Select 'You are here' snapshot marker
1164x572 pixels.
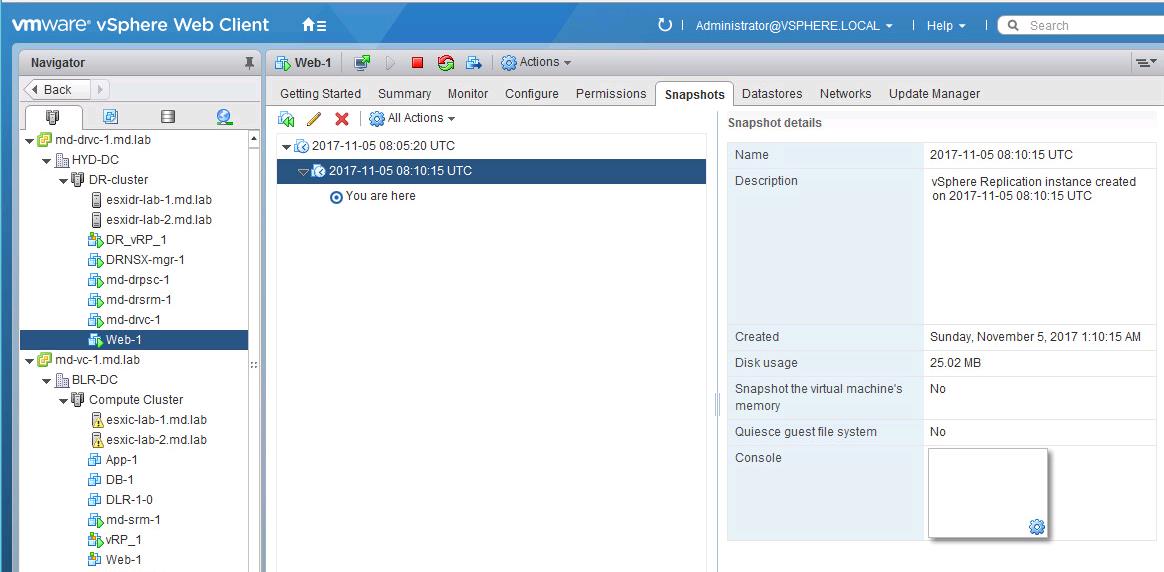click(x=381, y=197)
